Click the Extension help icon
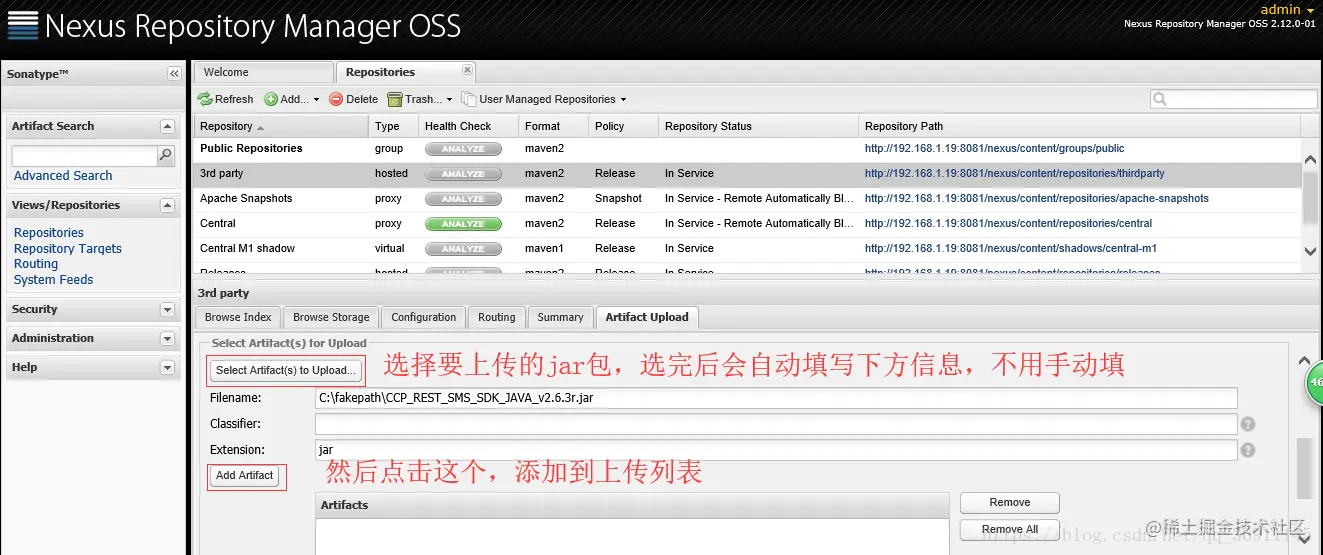Viewport: 1323px width, 555px height. pos(1248,451)
